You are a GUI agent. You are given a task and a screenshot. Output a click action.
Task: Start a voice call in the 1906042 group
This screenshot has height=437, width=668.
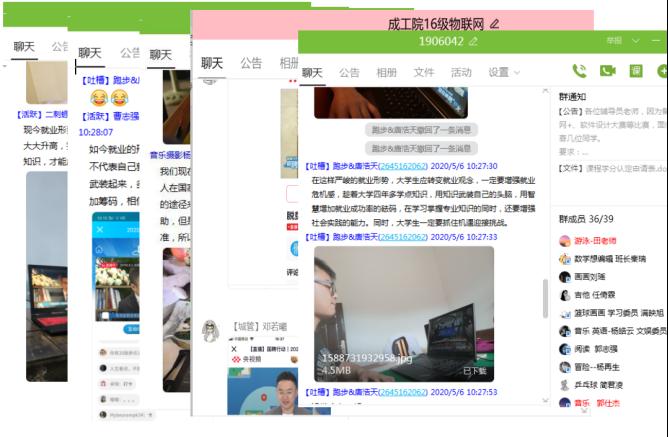coord(579,71)
